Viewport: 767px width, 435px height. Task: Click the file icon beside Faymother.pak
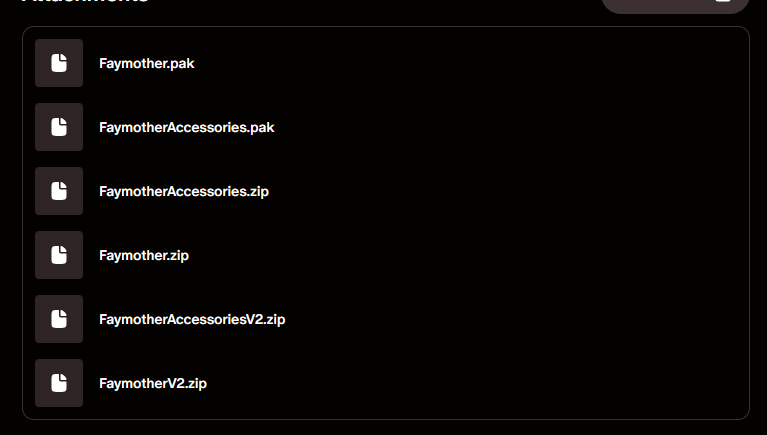pos(59,63)
